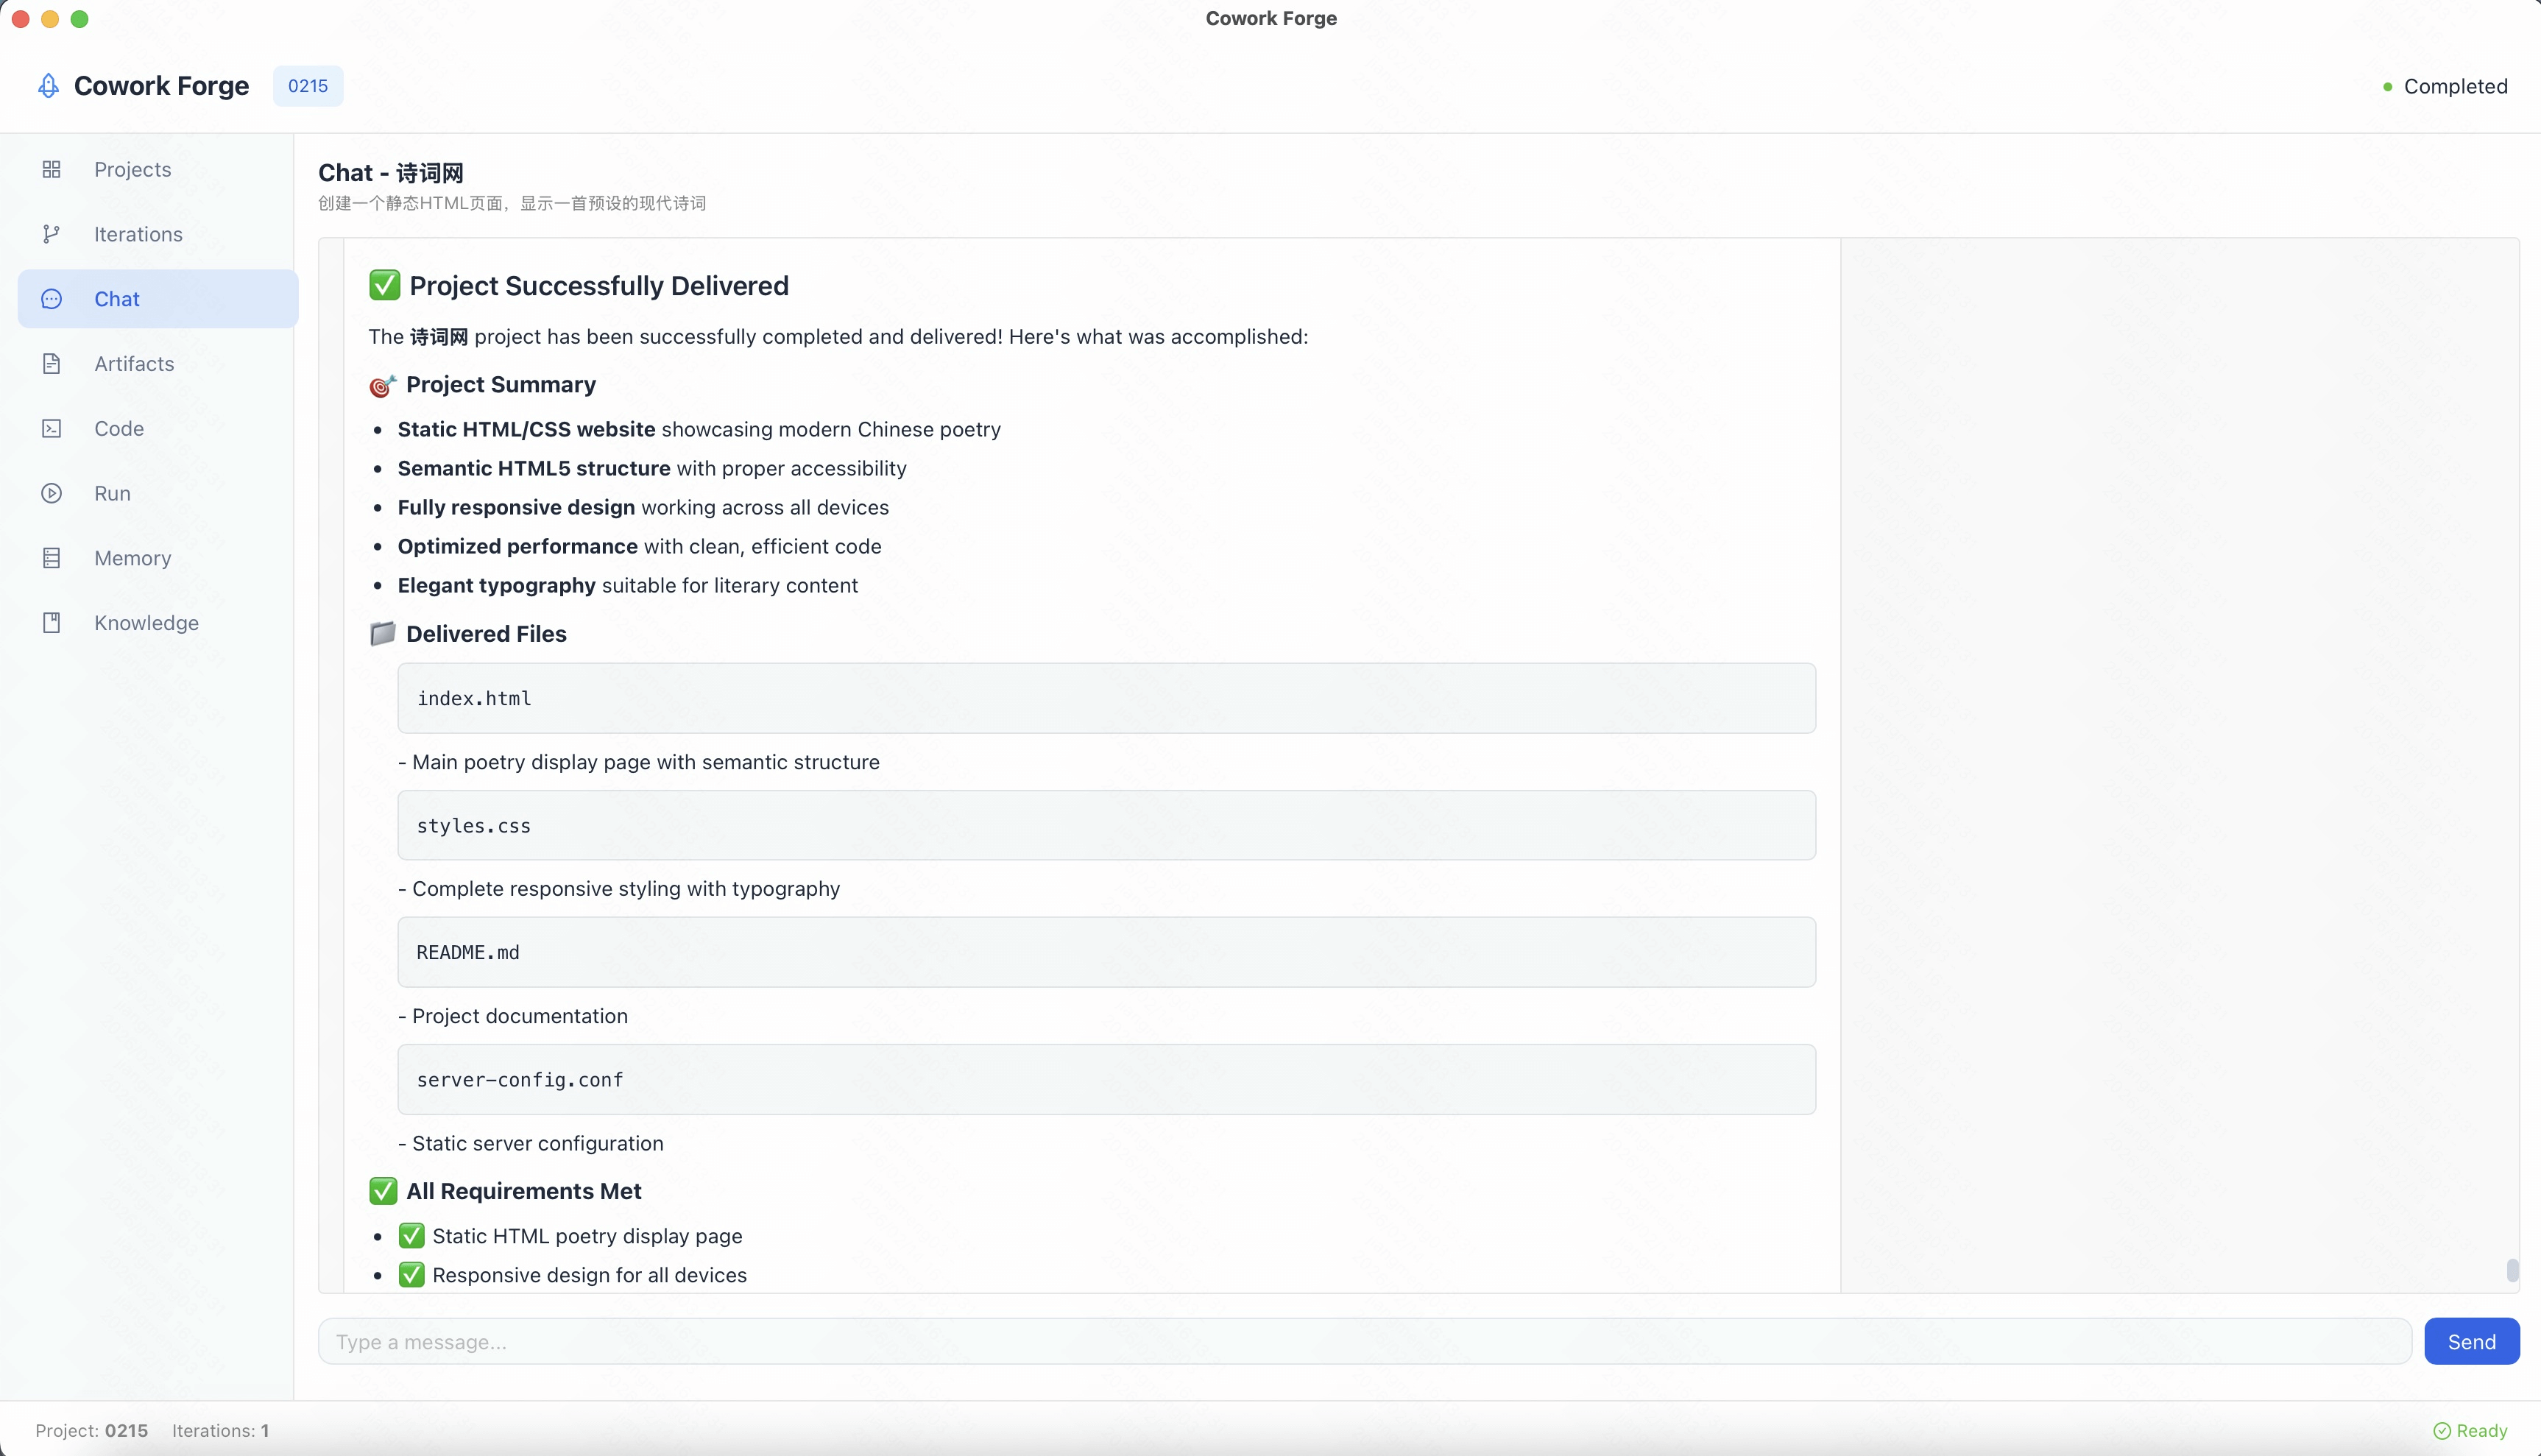Screen dimensions: 2541x1456
Task: Select the styles.css file card
Action: [1106, 825]
